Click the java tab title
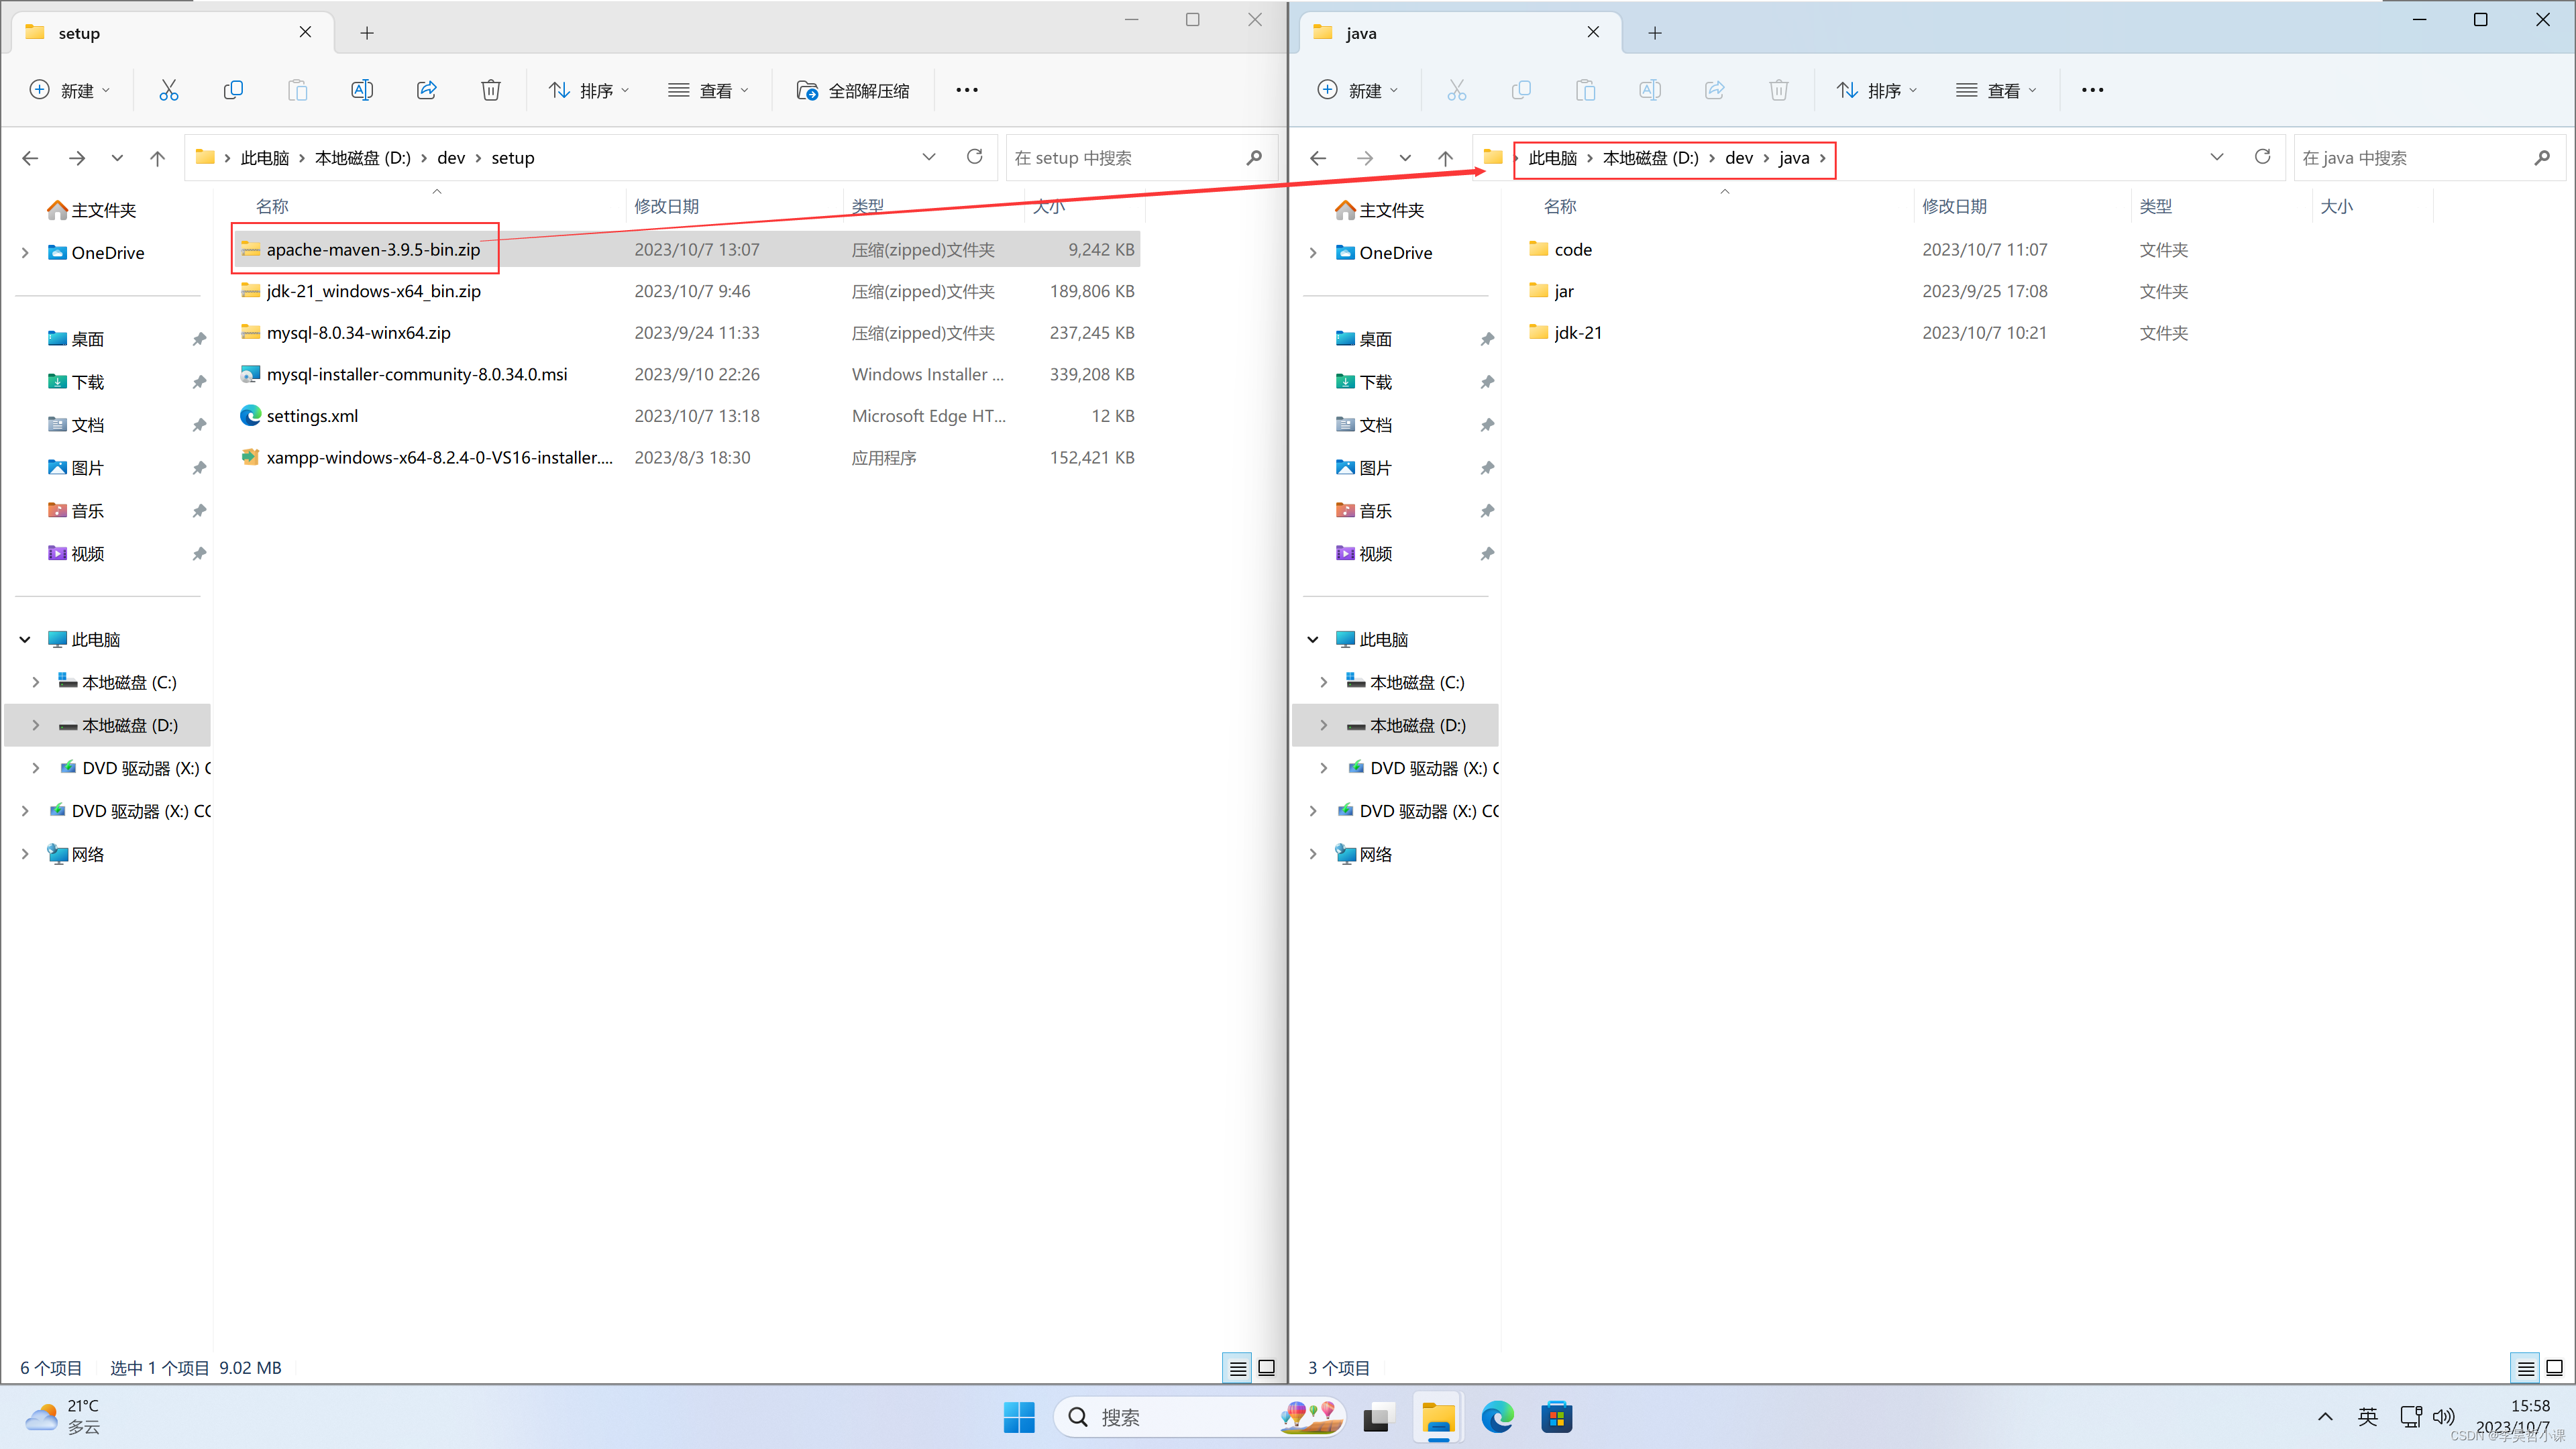 [x=1361, y=33]
